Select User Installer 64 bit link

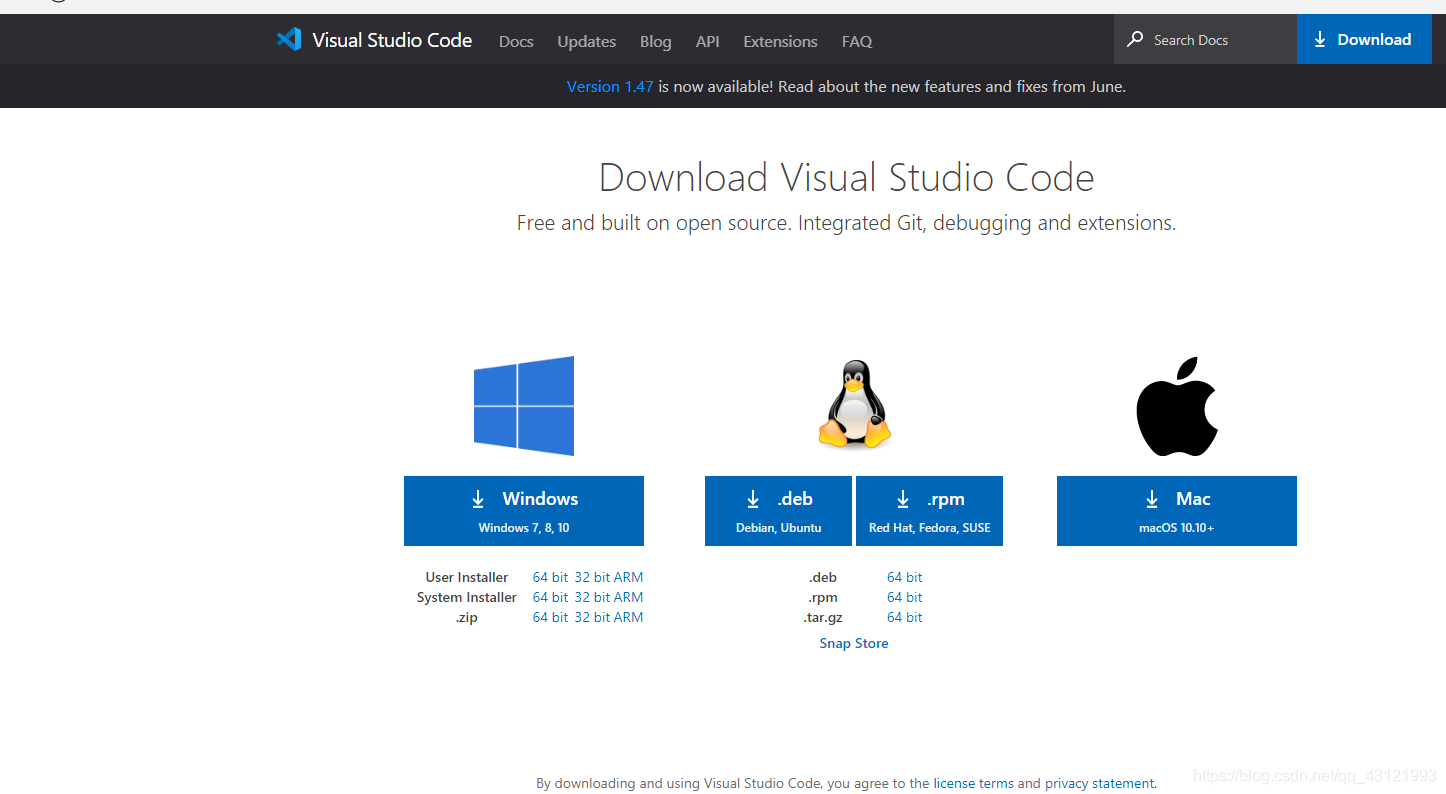[x=550, y=577]
